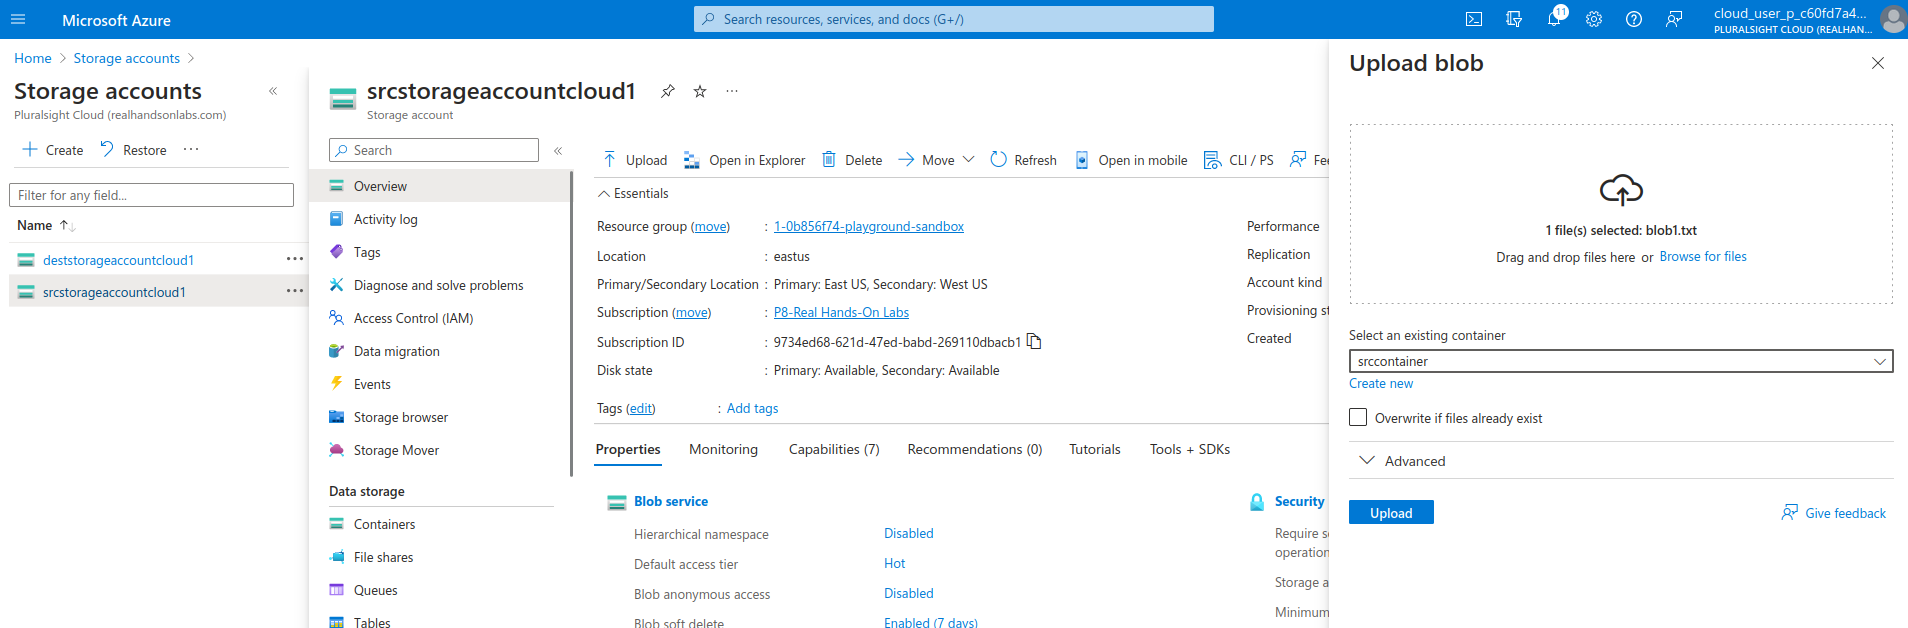Viewport: 1908px width, 628px height.
Task: Switch to the Monitoring tab
Action: click(x=723, y=449)
